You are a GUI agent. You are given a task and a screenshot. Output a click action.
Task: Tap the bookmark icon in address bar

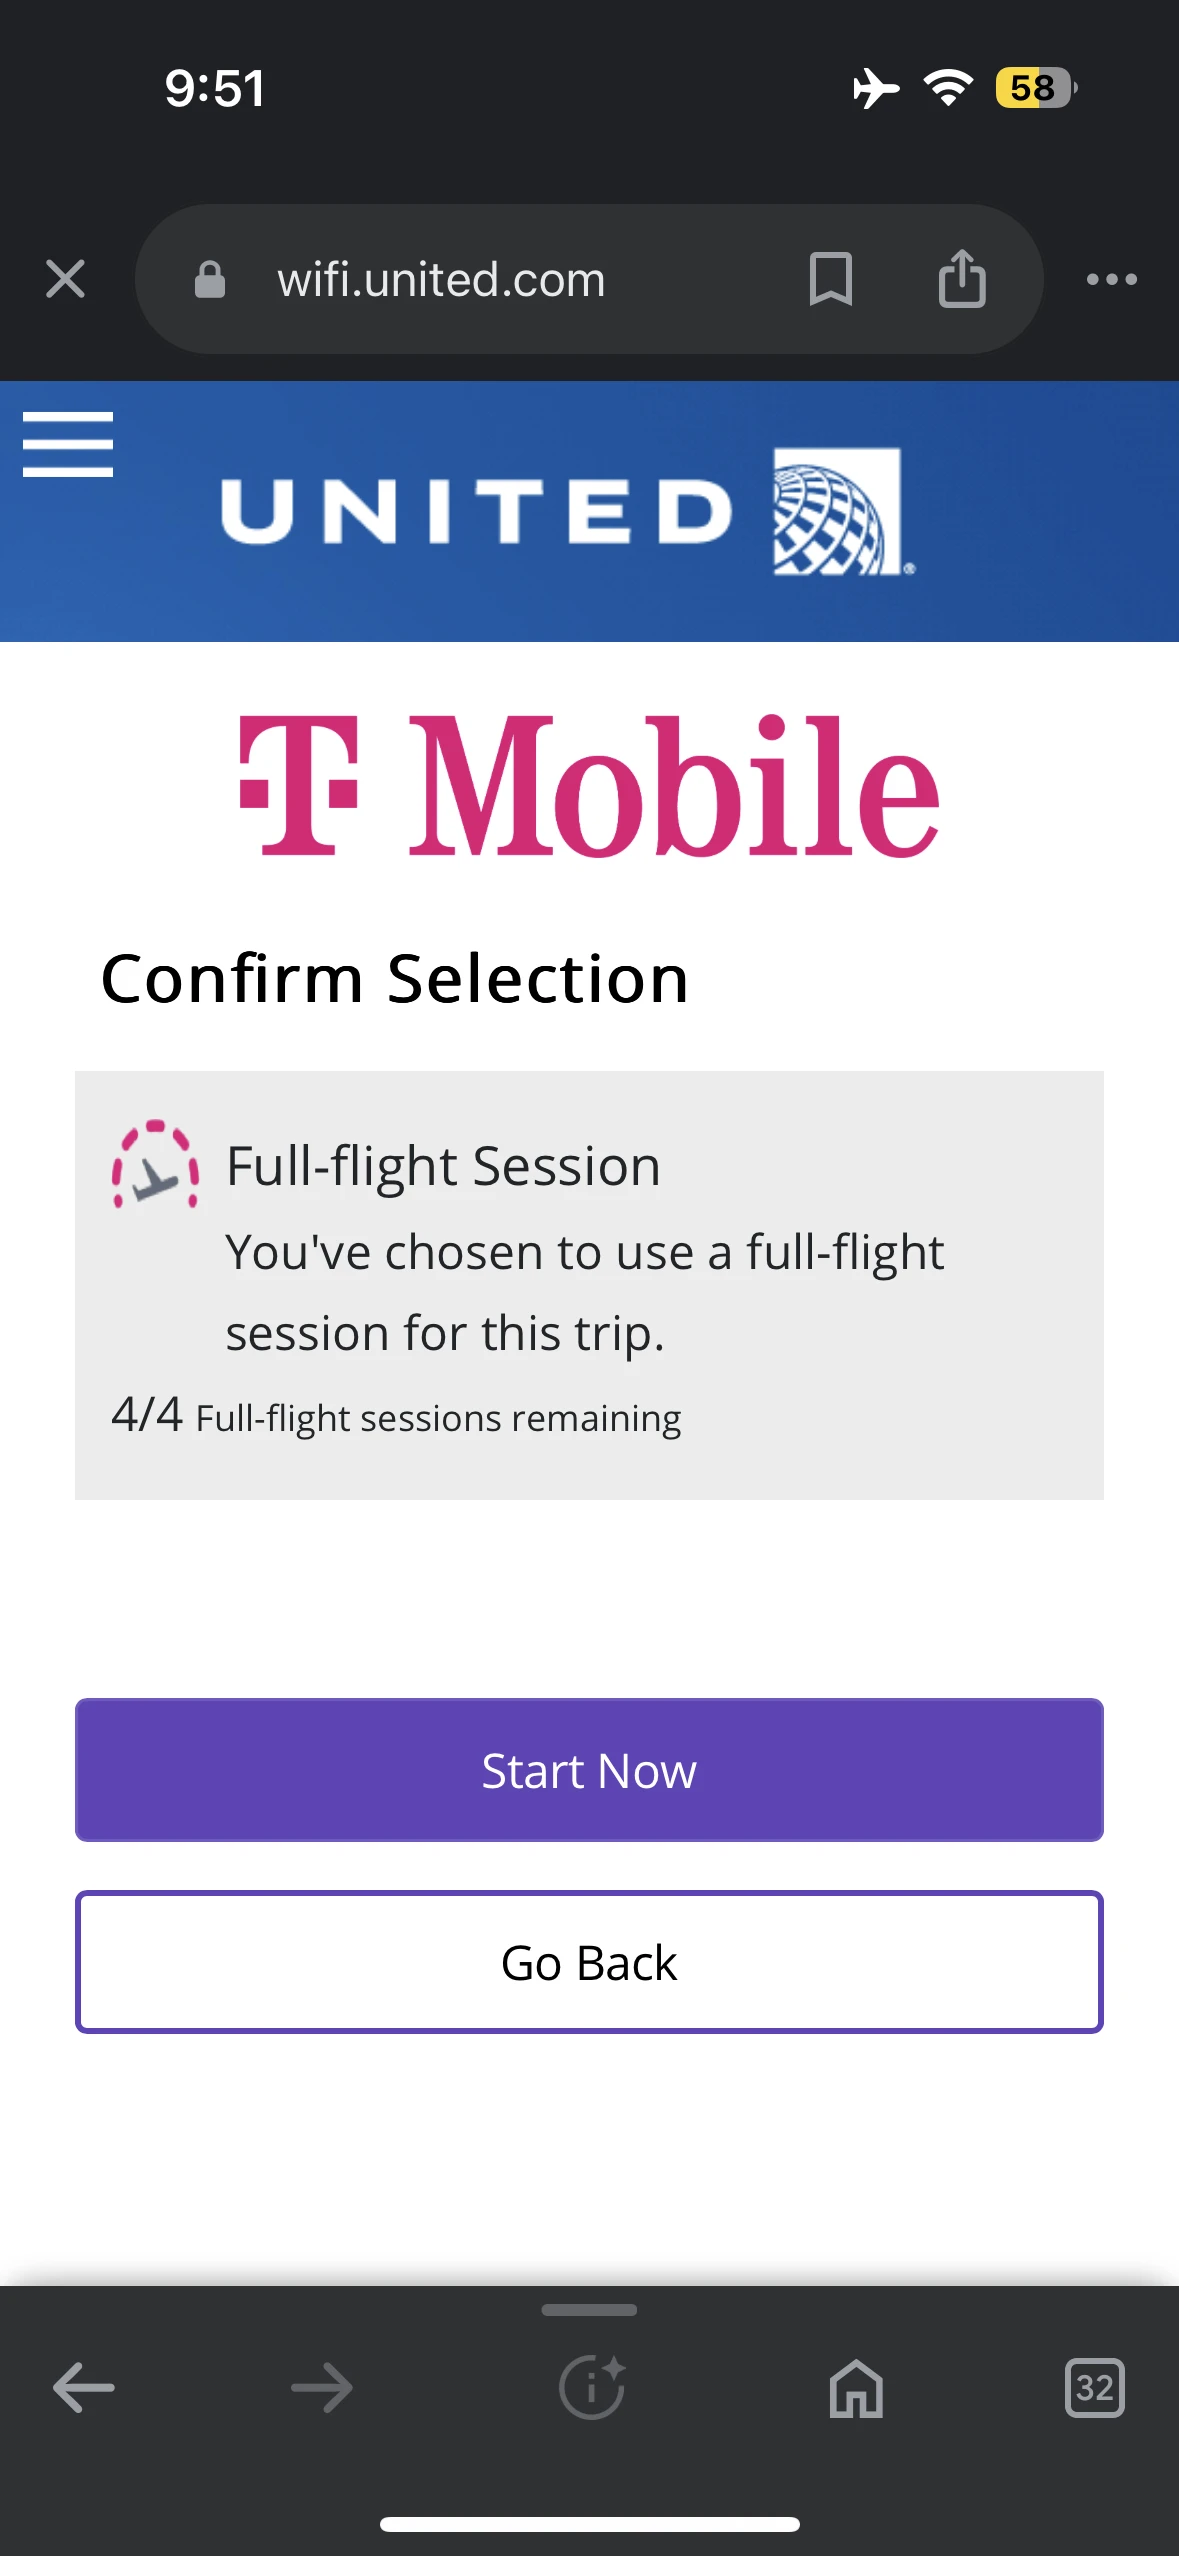pyautogui.click(x=830, y=279)
